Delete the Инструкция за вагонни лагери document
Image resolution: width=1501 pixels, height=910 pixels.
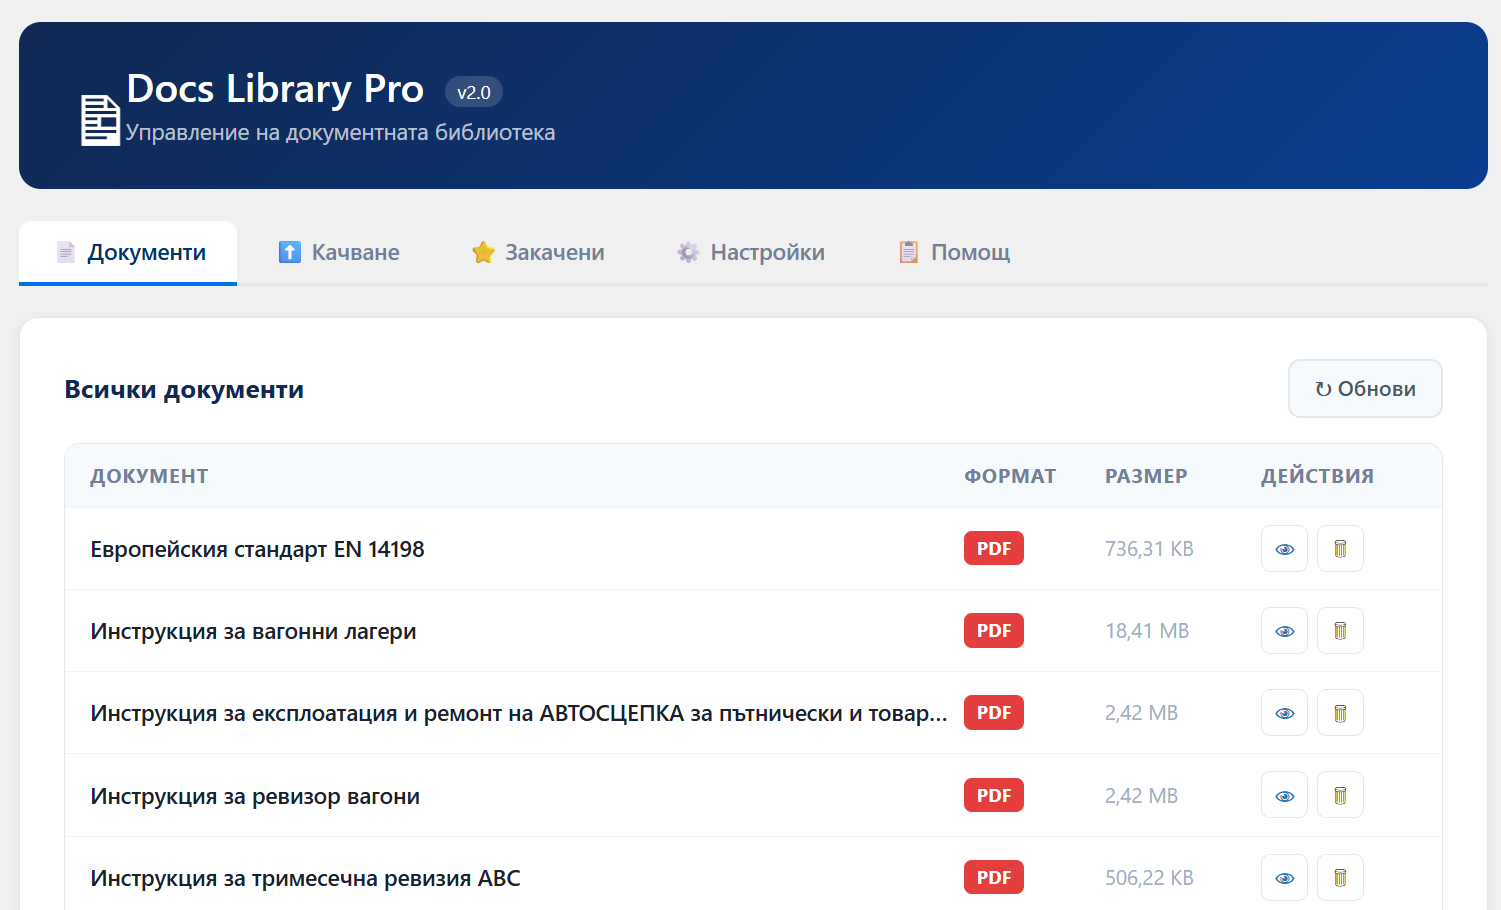pyautogui.click(x=1340, y=631)
